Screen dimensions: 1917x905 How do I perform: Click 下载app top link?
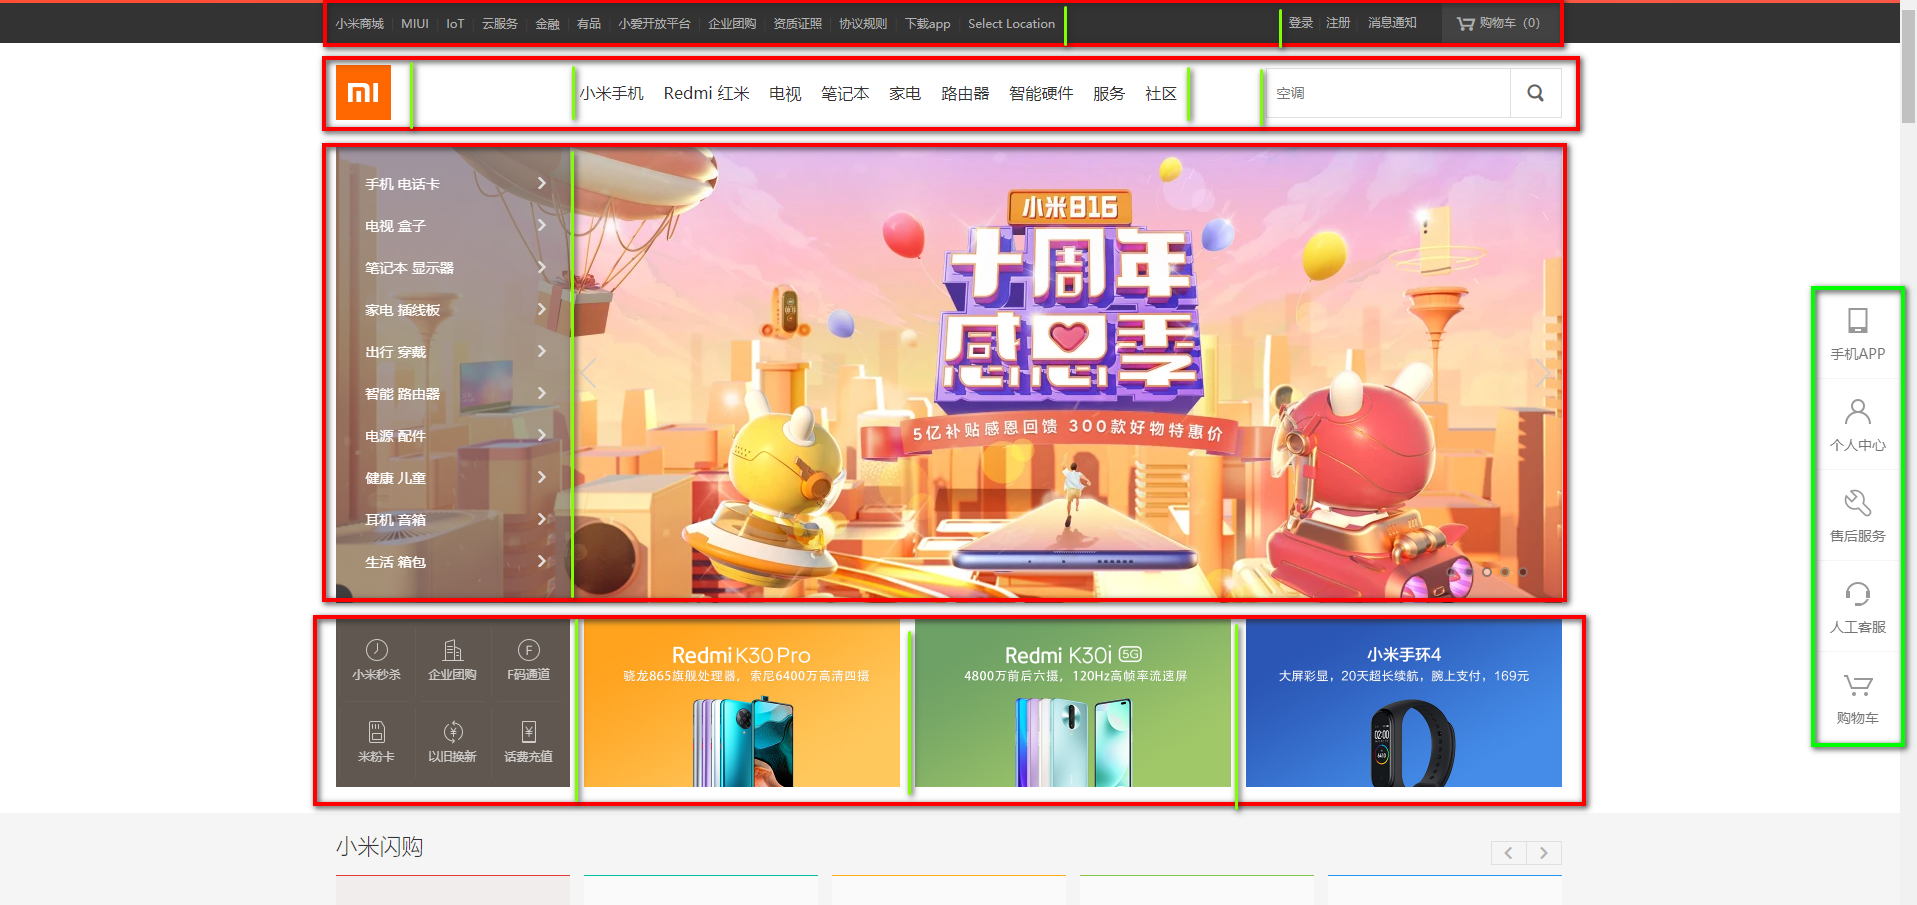tap(928, 23)
